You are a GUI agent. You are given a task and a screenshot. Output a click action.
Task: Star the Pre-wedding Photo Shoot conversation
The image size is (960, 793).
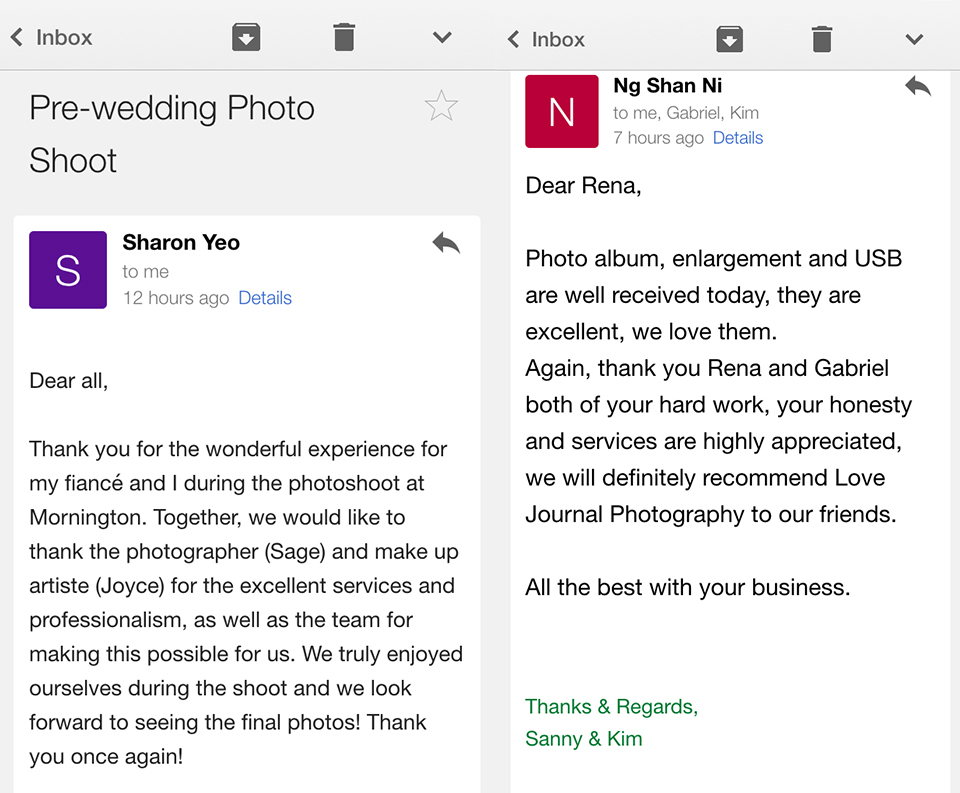[441, 106]
